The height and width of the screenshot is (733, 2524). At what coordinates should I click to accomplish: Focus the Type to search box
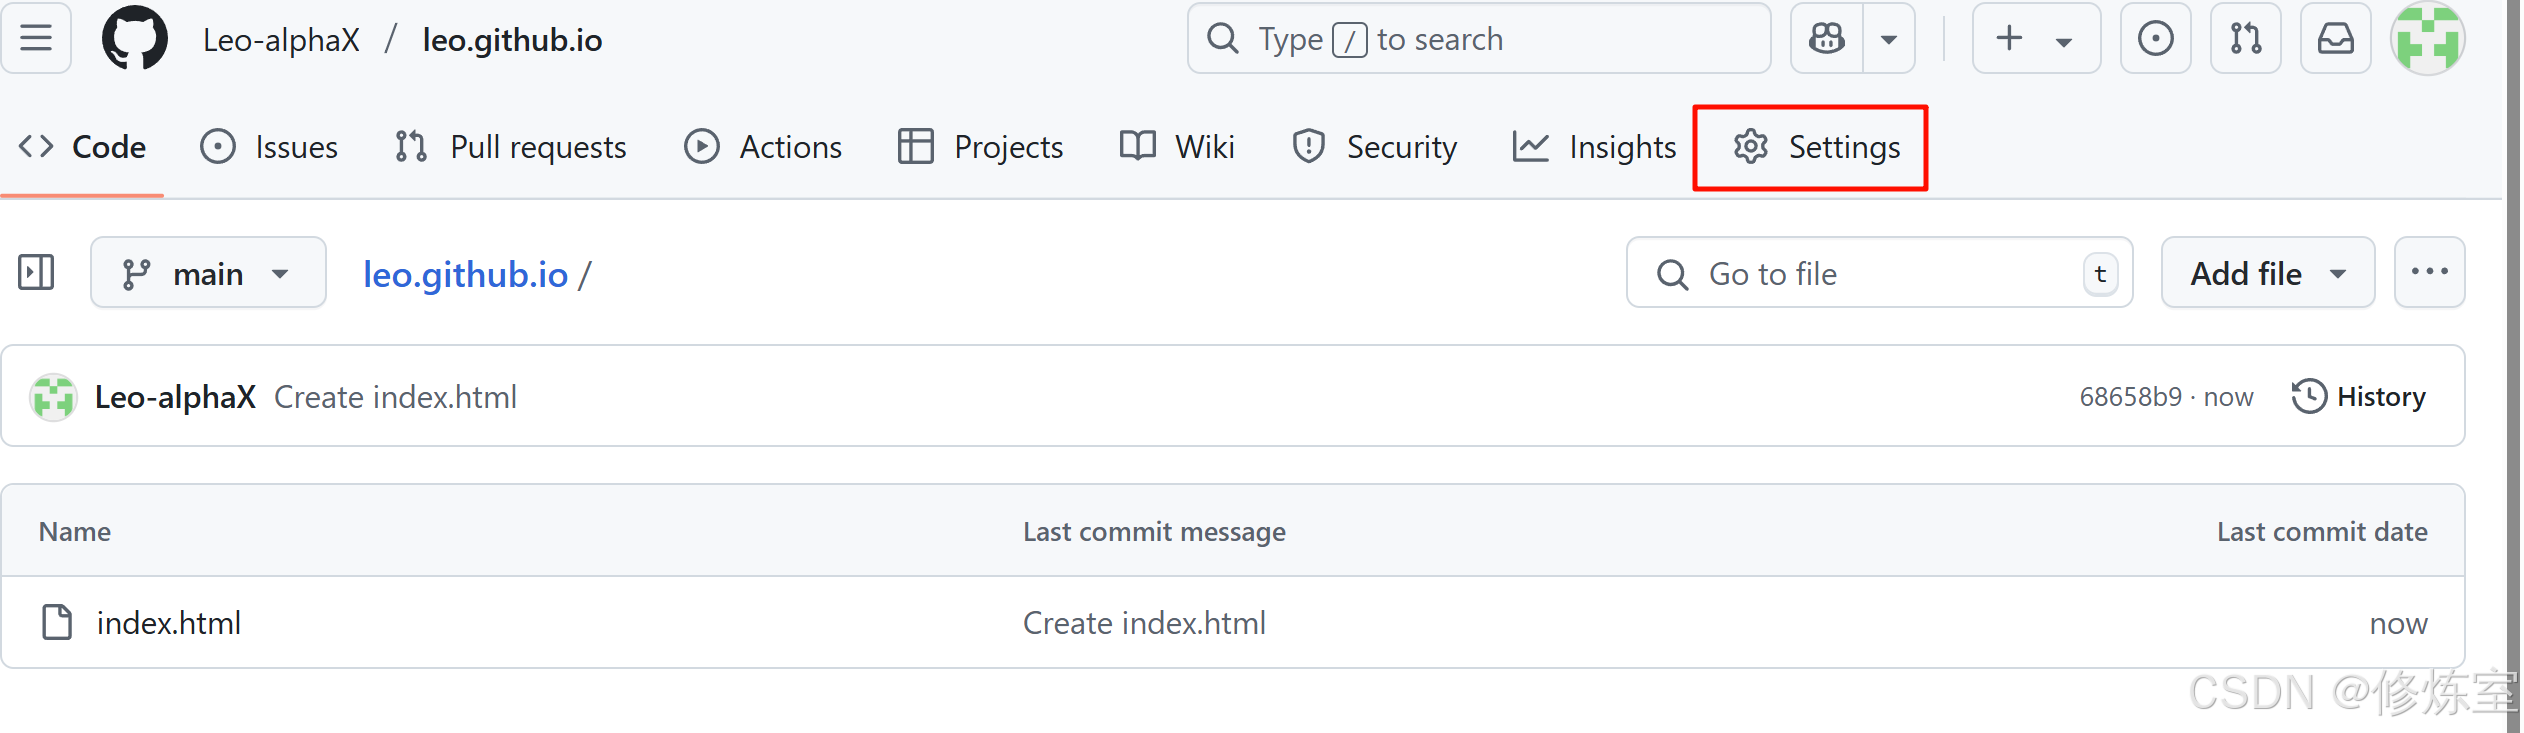pyautogui.click(x=1478, y=39)
